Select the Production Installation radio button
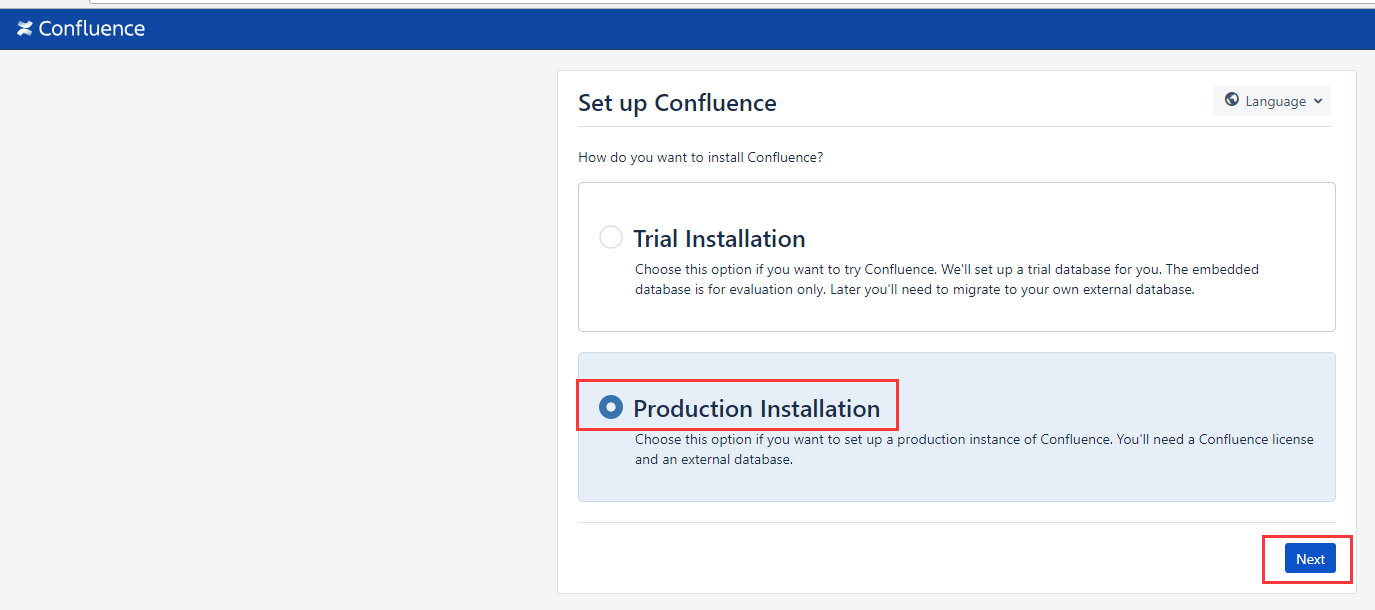Viewport: 1375px width, 610px height. click(x=610, y=407)
